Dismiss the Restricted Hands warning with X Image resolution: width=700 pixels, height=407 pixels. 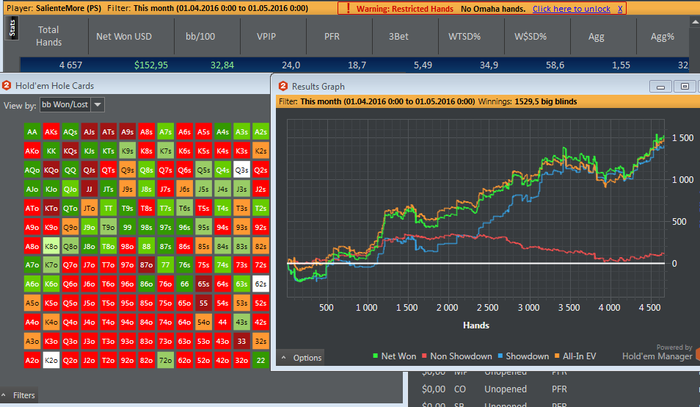point(620,8)
